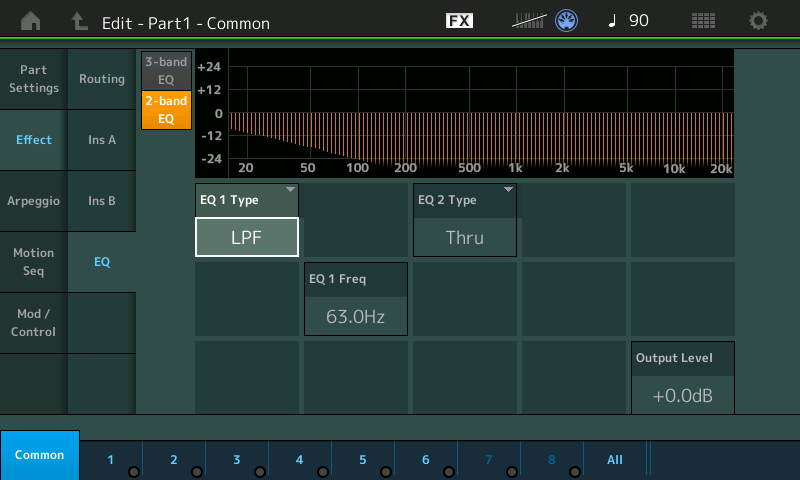Viewport: 800px width, 480px height.
Task: Open tempo settings note icon
Action: pyautogui.click(x=612, y=21)
